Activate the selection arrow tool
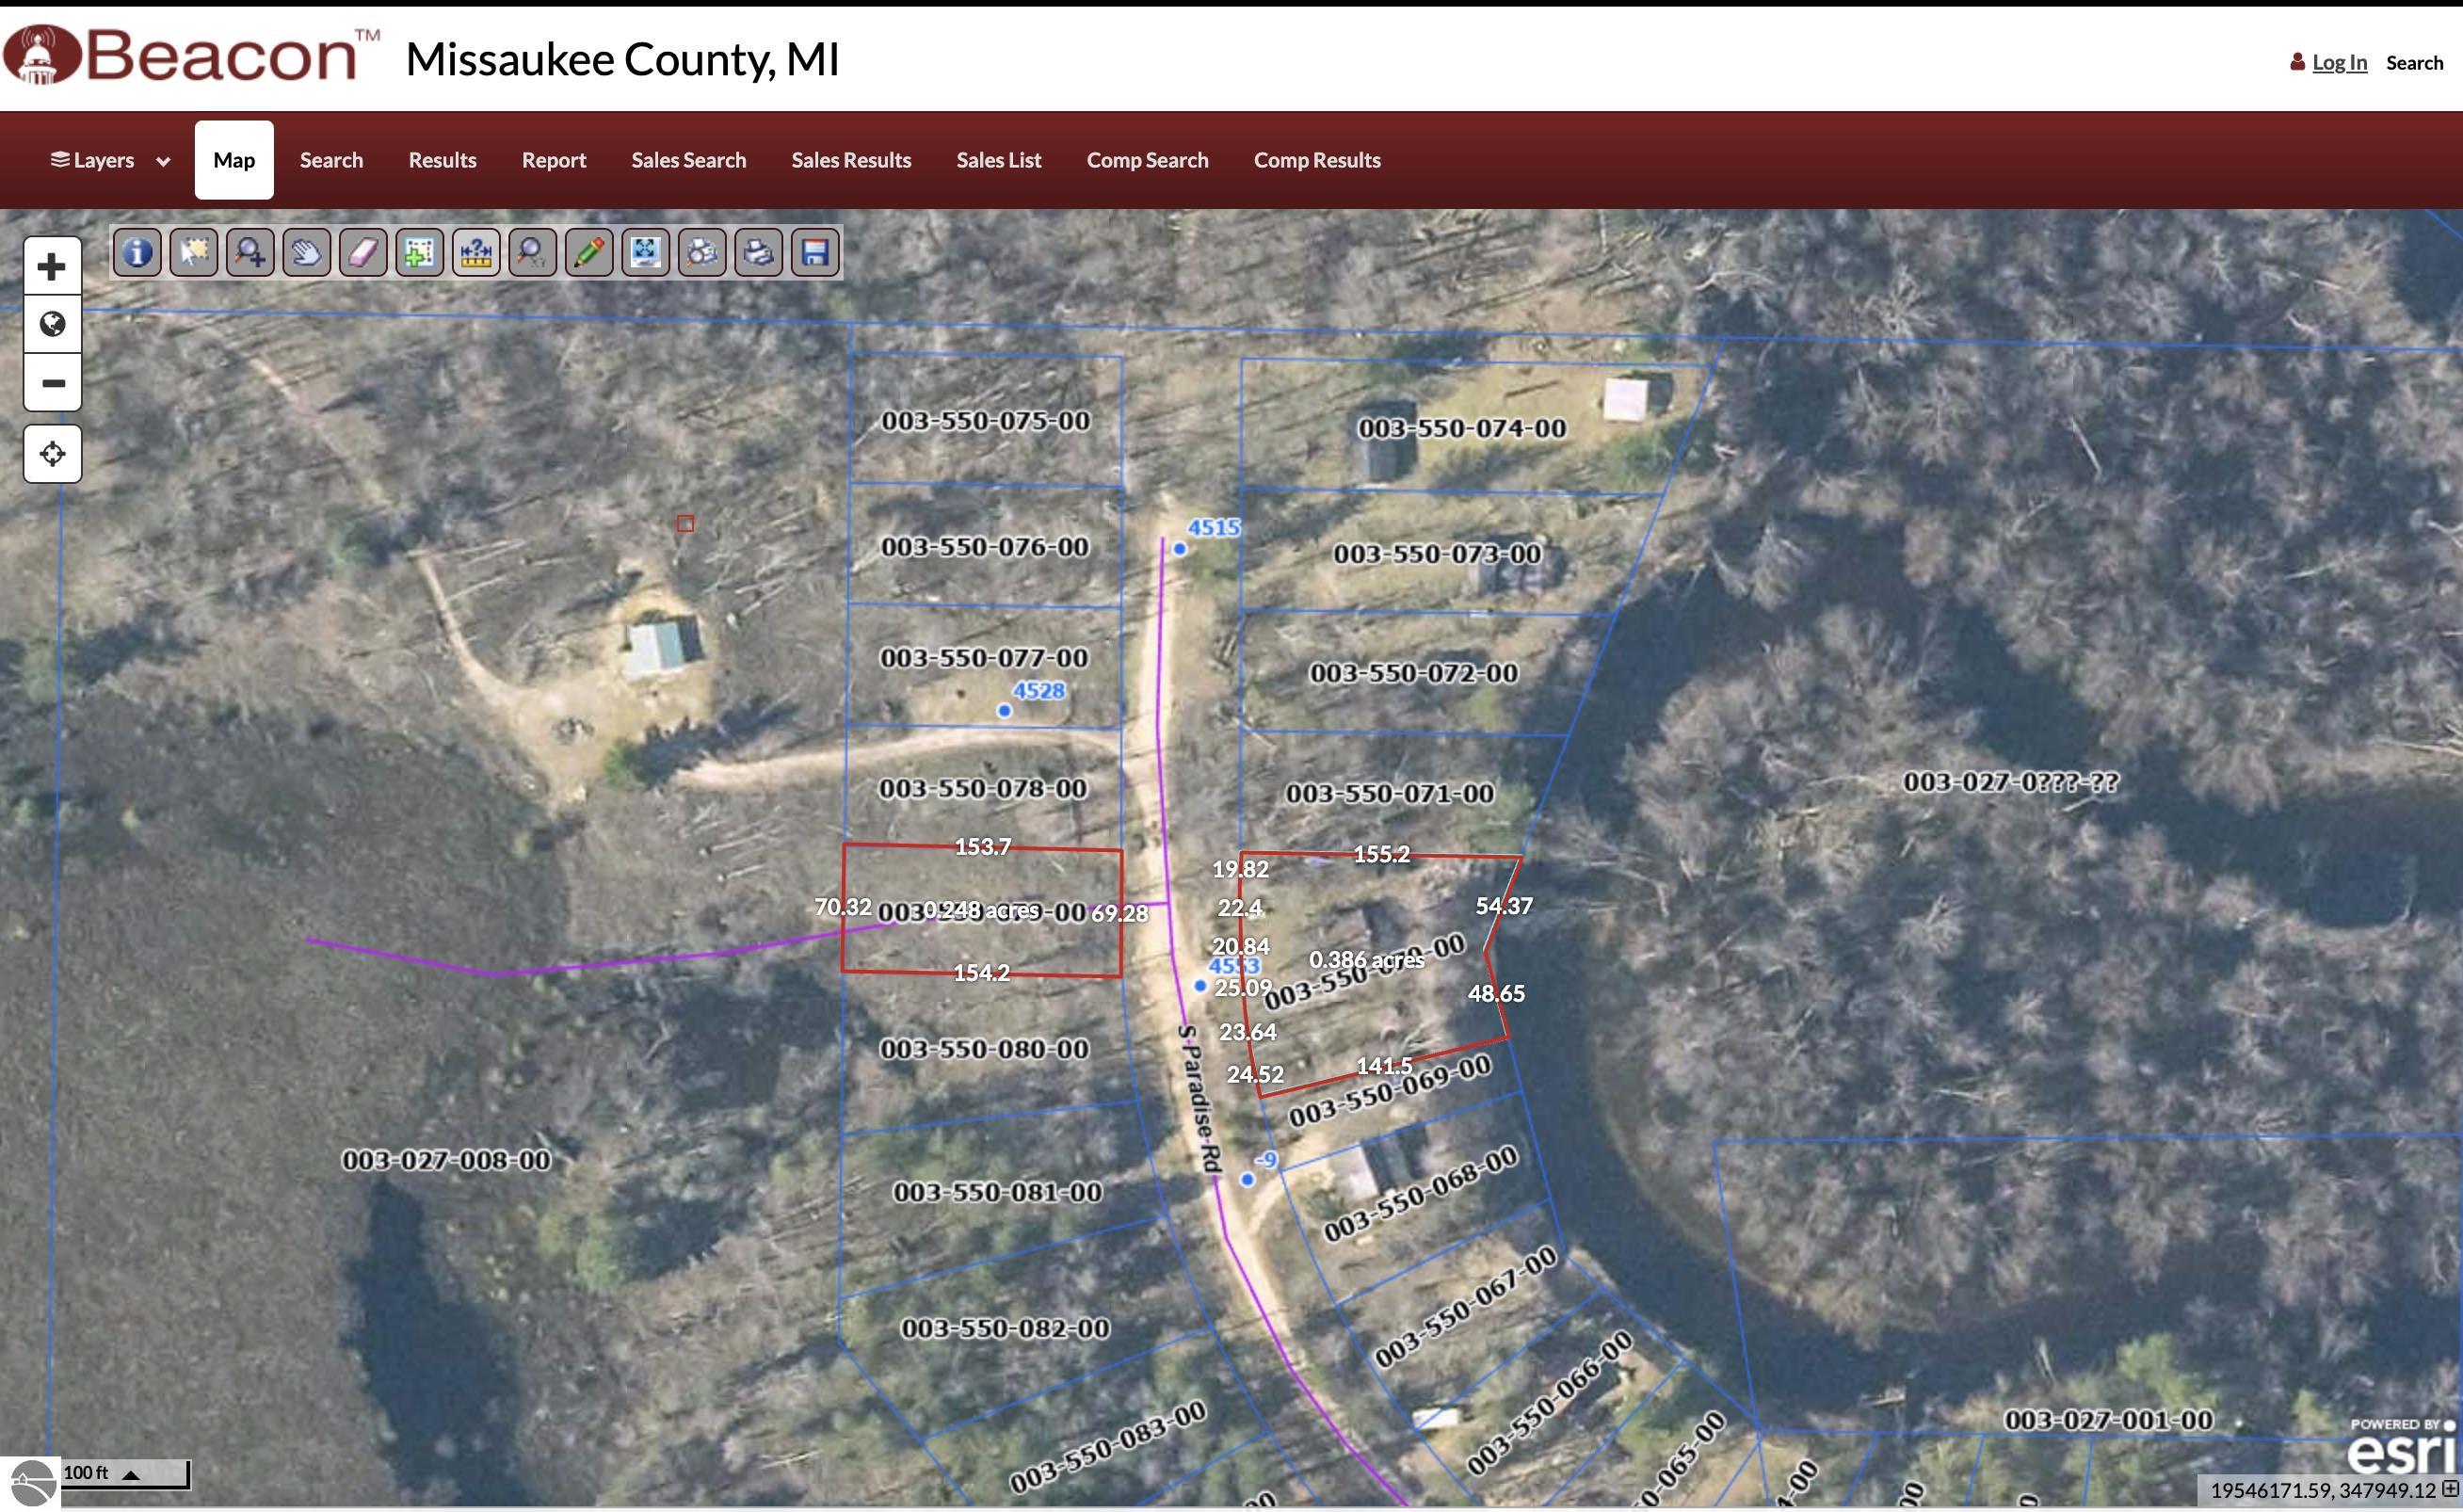 pyautogui.click(x=193, y=252)
